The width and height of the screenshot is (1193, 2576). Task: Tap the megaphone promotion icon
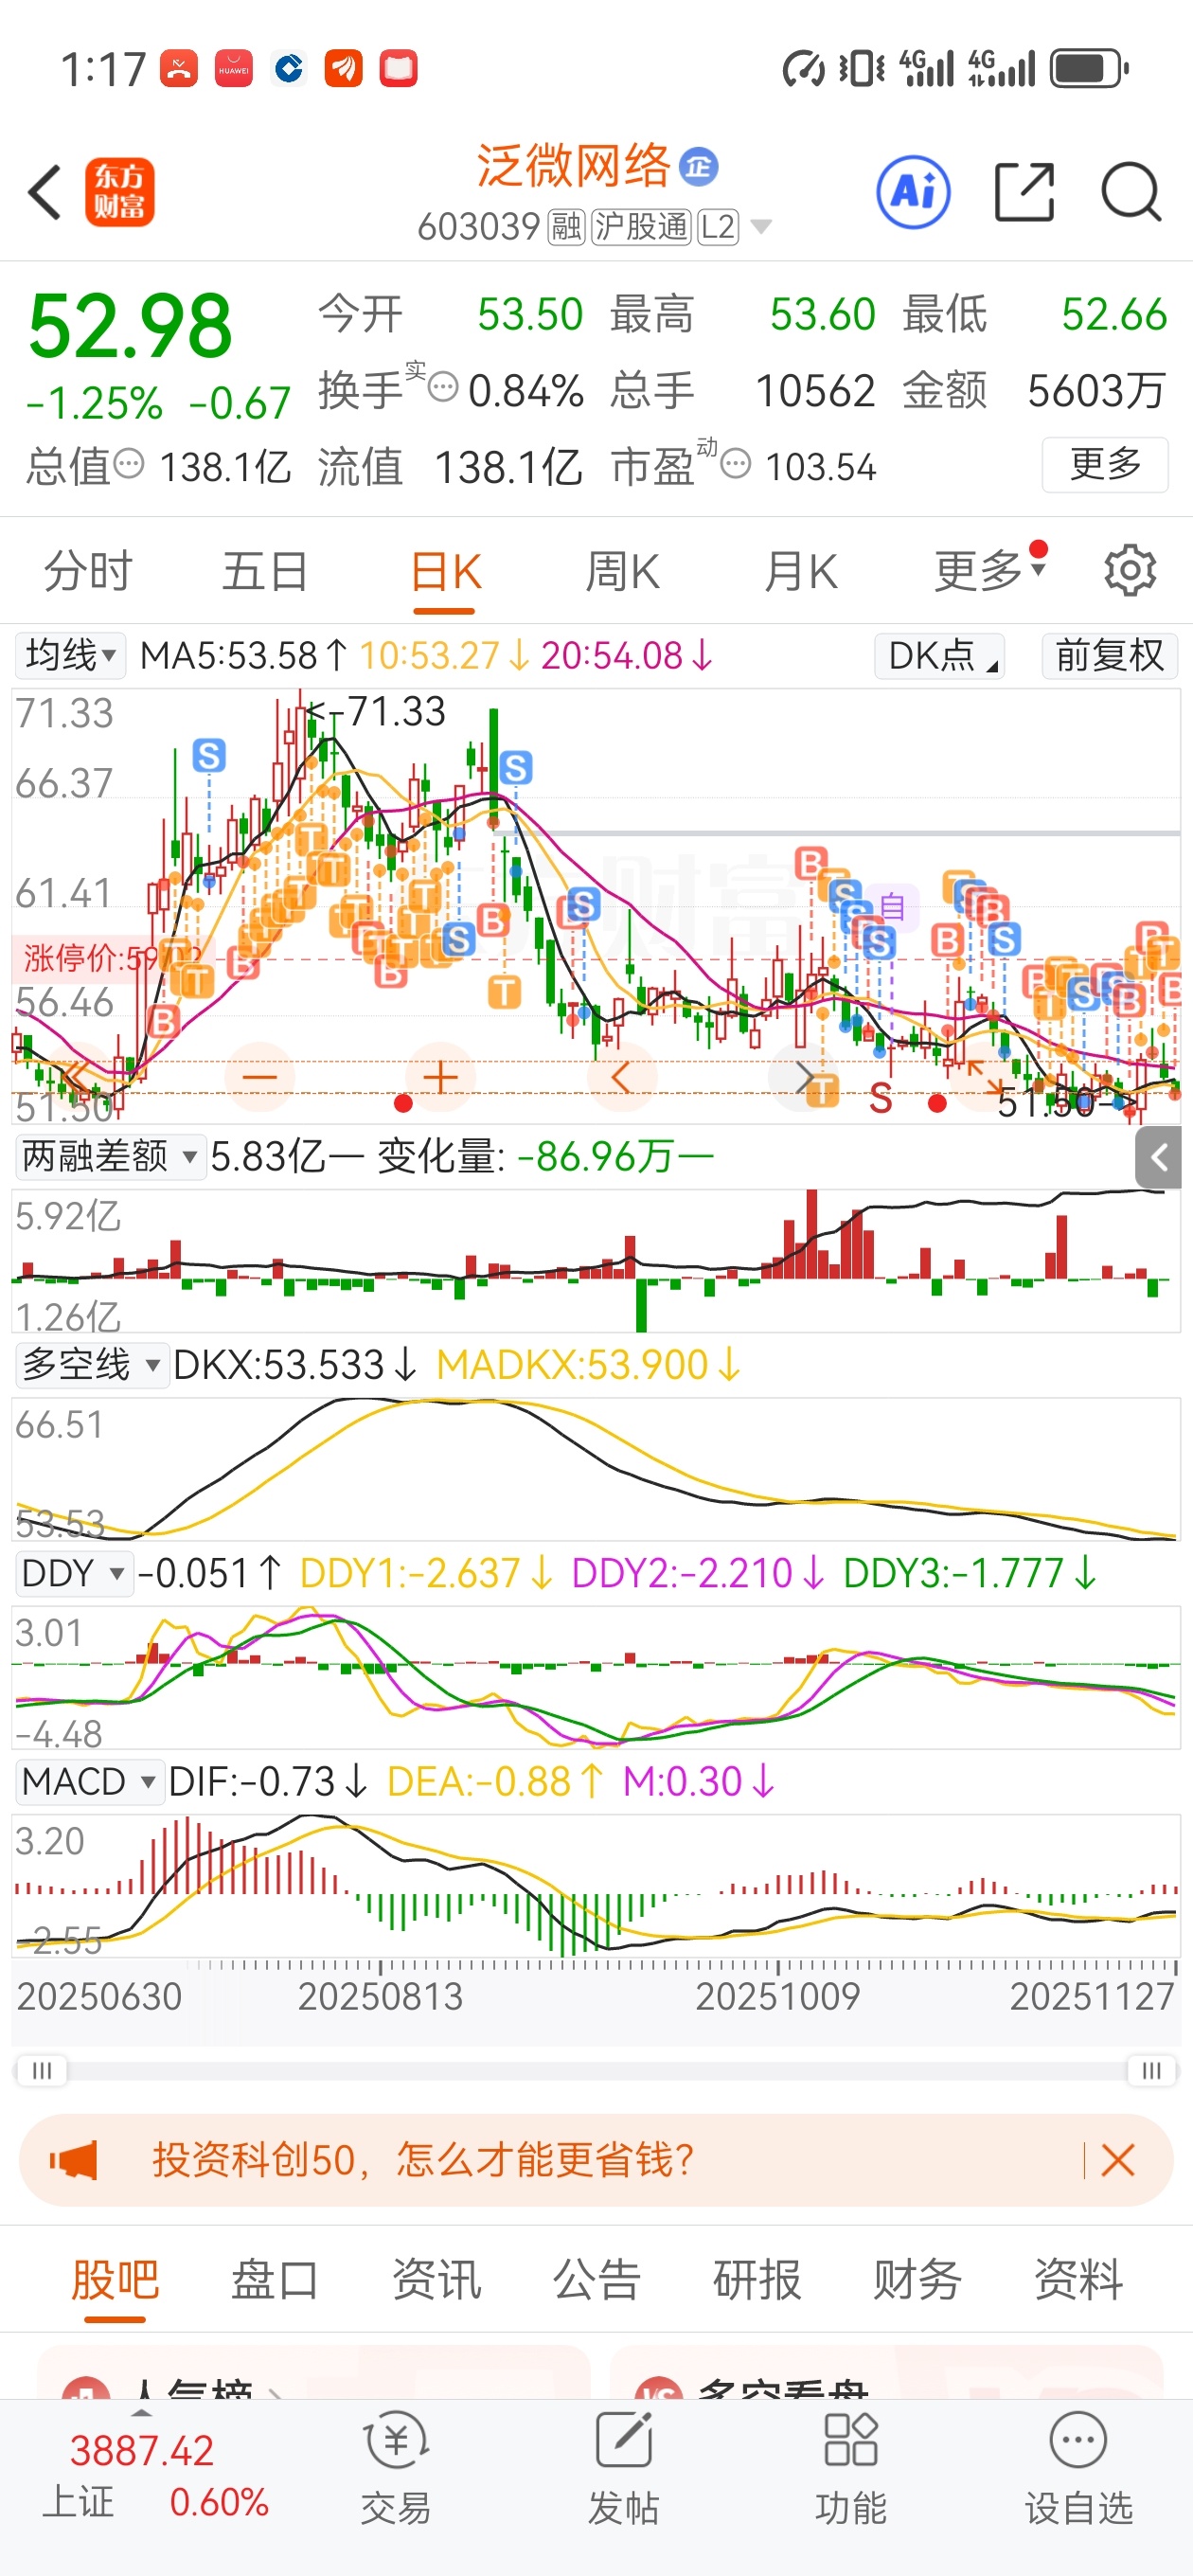click(74, 2161)
